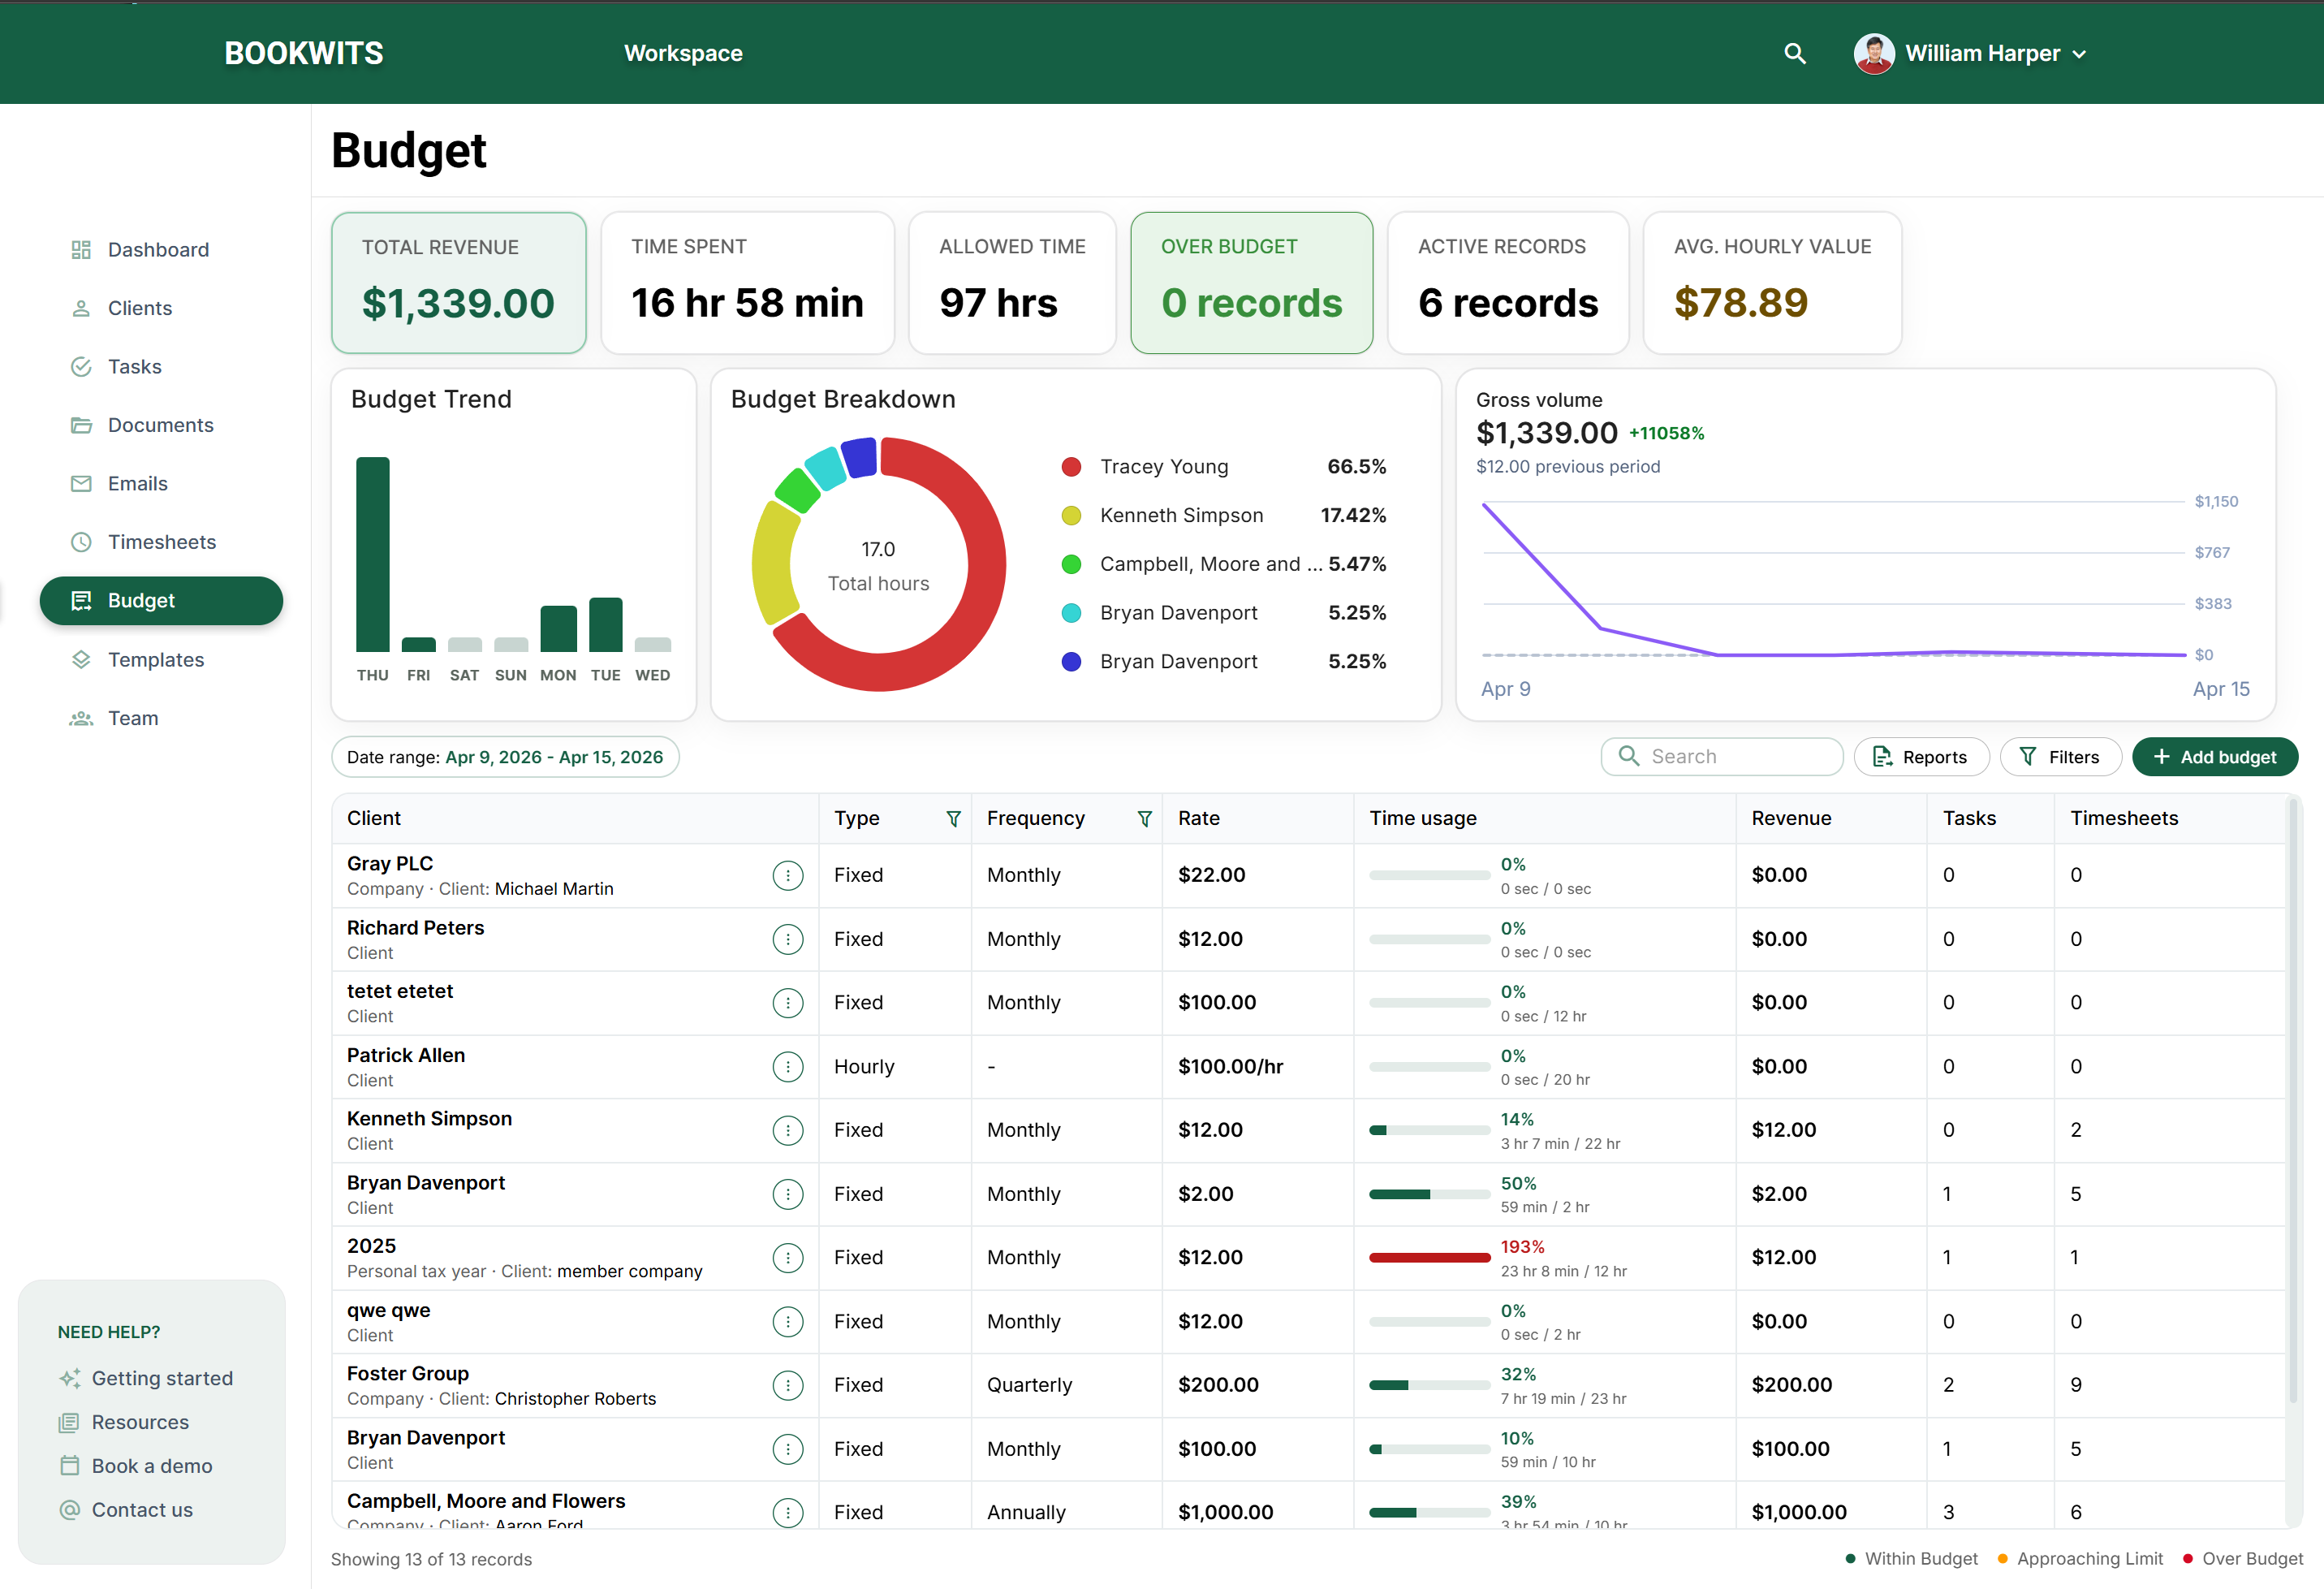The width and height of the screenshot is (2324, 1589).
Task: Go to Dashboard in the sidebar
Action: click(158, 250)
